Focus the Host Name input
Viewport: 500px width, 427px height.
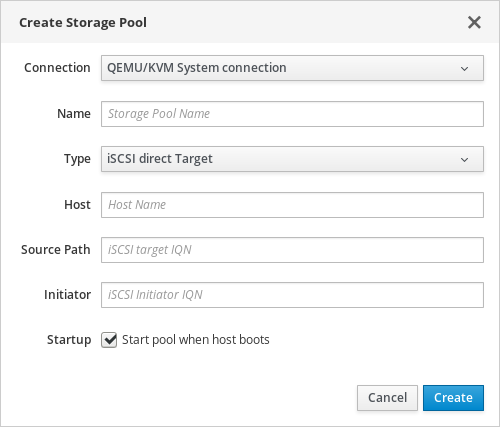292,205
